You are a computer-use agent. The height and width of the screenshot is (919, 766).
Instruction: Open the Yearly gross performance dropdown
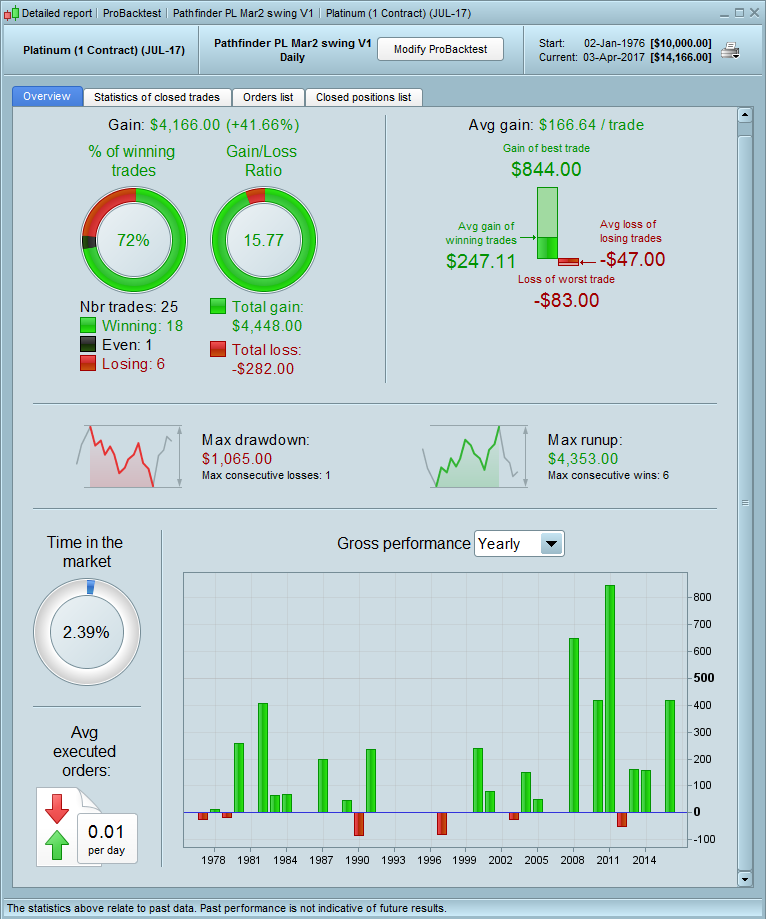point(519,544)
